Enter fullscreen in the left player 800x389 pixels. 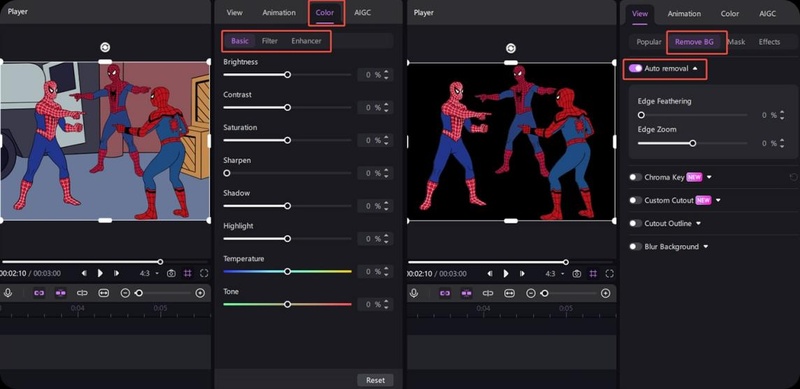(204, 274)
